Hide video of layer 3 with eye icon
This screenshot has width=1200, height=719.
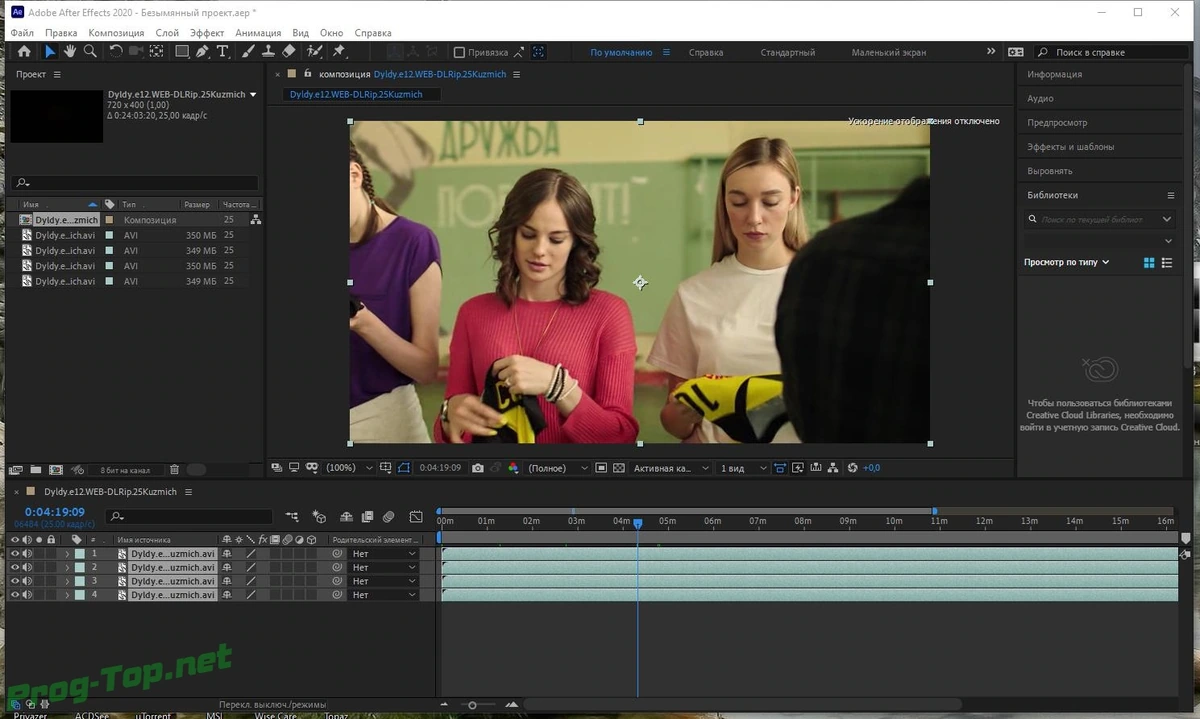pyautogui.click(x=15, y=581)
